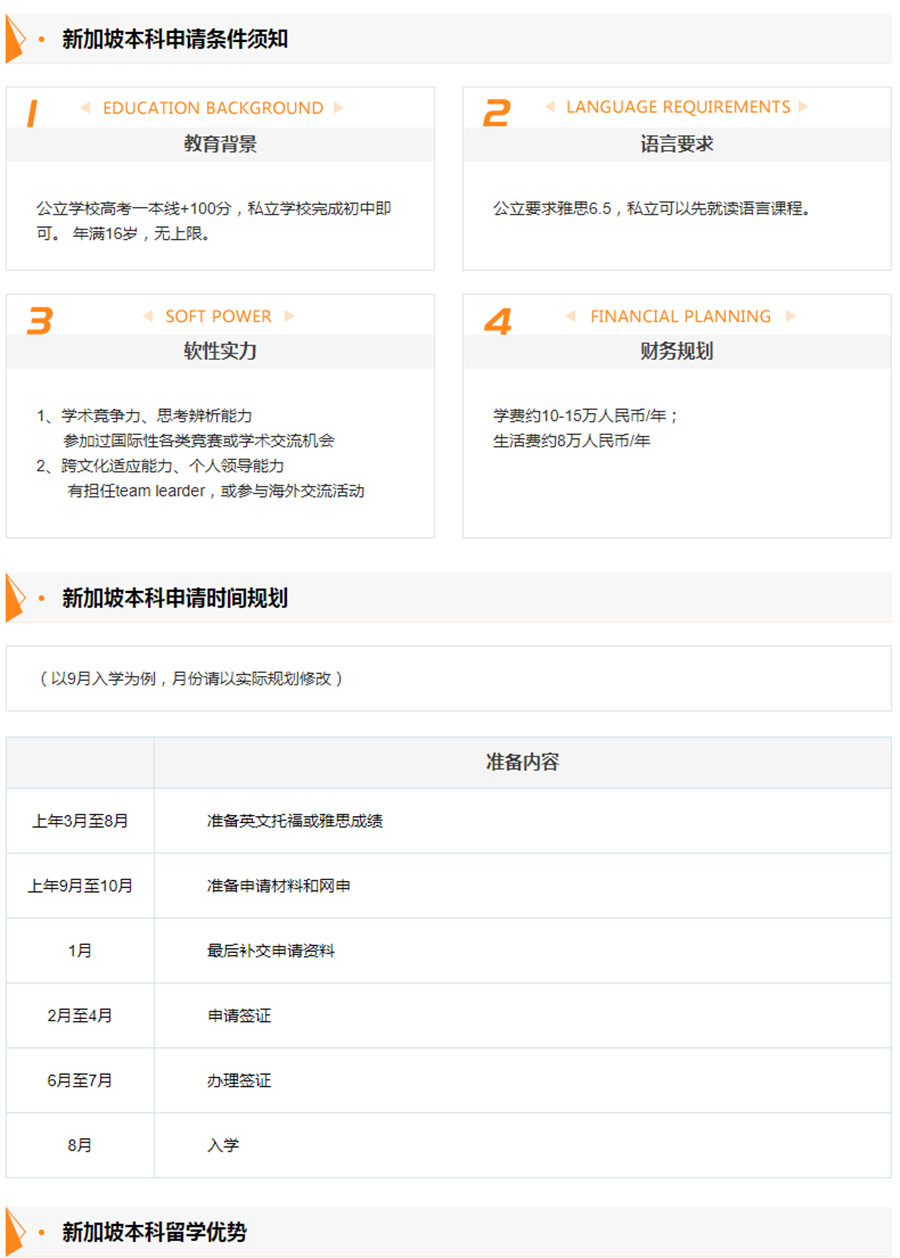Click the orange number 4 icon

tap(497, 321)
